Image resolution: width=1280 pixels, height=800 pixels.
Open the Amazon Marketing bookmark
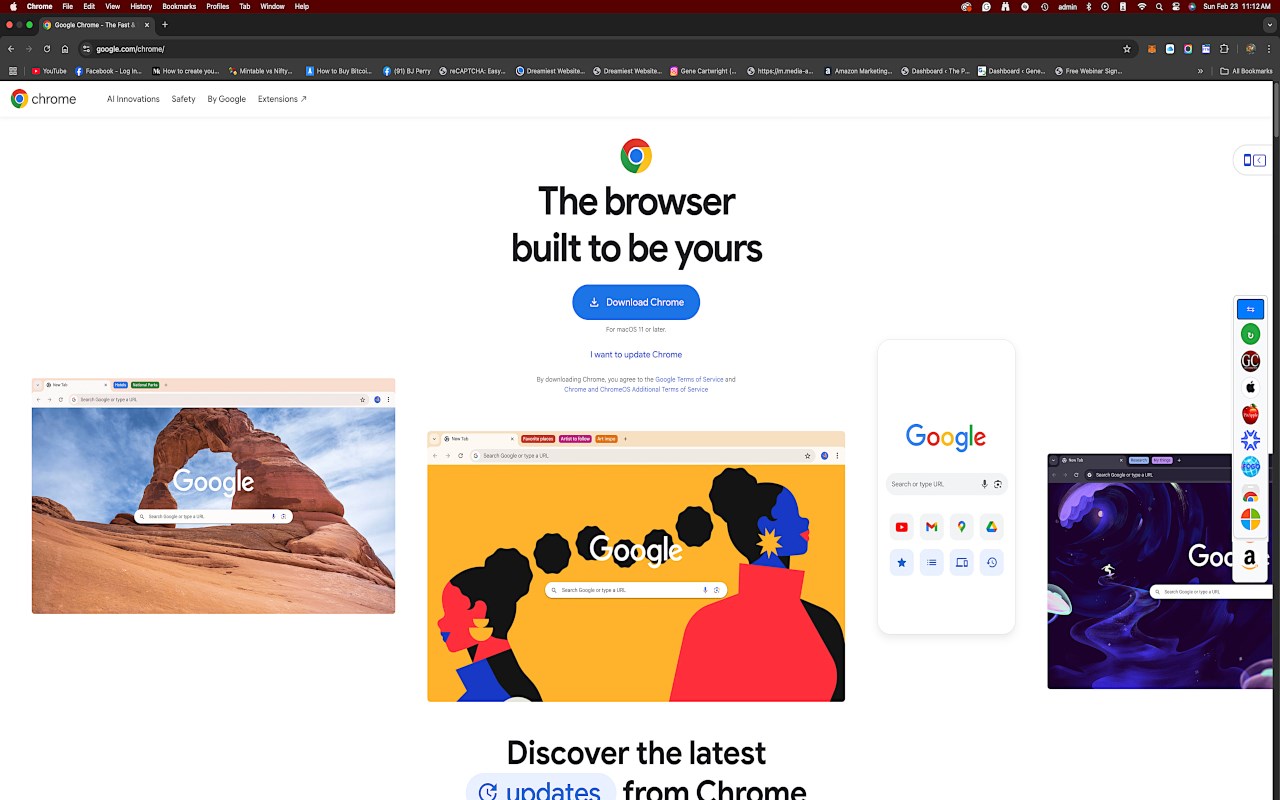coord(857,71)
